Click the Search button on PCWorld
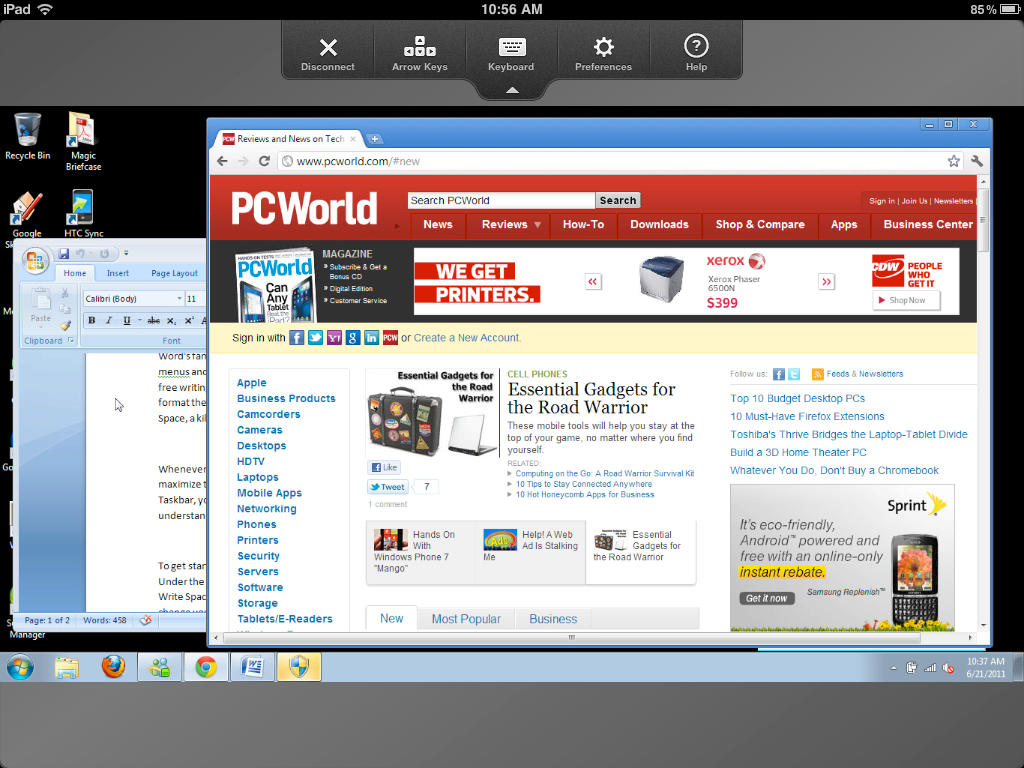The height and width of the screenshot is (768, 1024). [618, 200]
